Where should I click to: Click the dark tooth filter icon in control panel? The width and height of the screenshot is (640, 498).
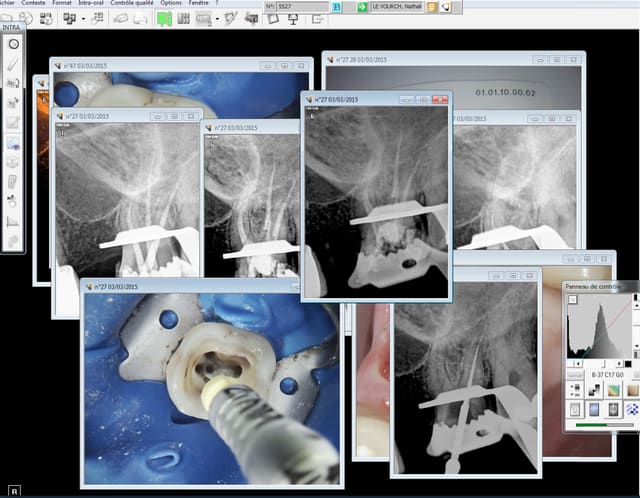[613, 409]
